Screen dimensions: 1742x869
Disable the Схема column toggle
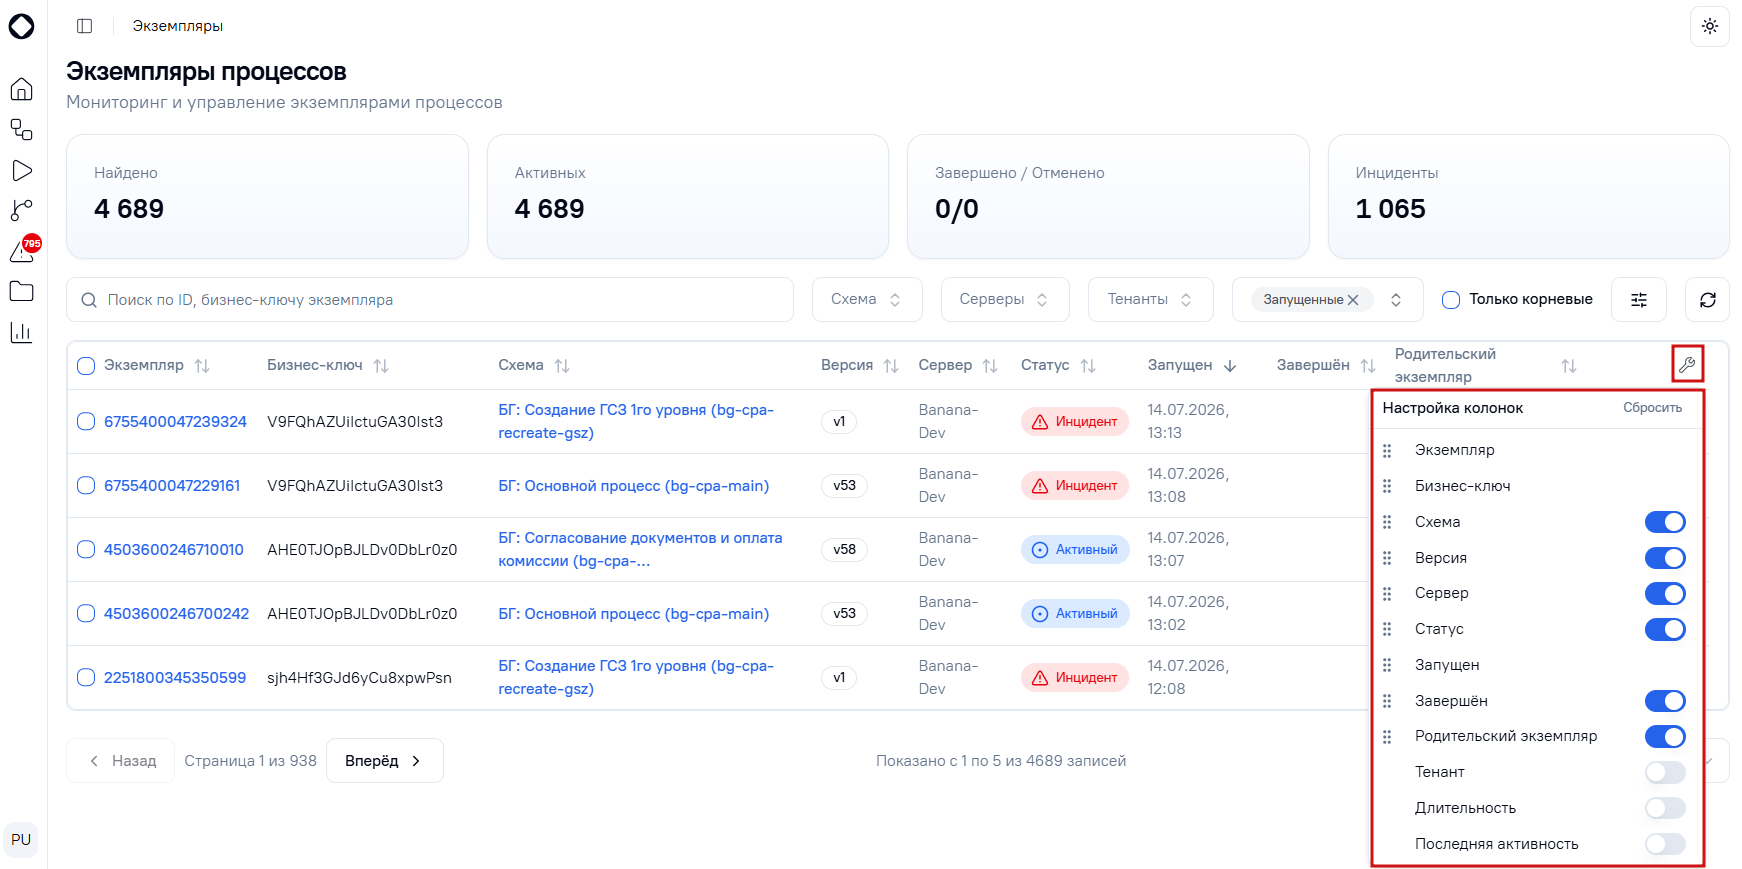1665,522
